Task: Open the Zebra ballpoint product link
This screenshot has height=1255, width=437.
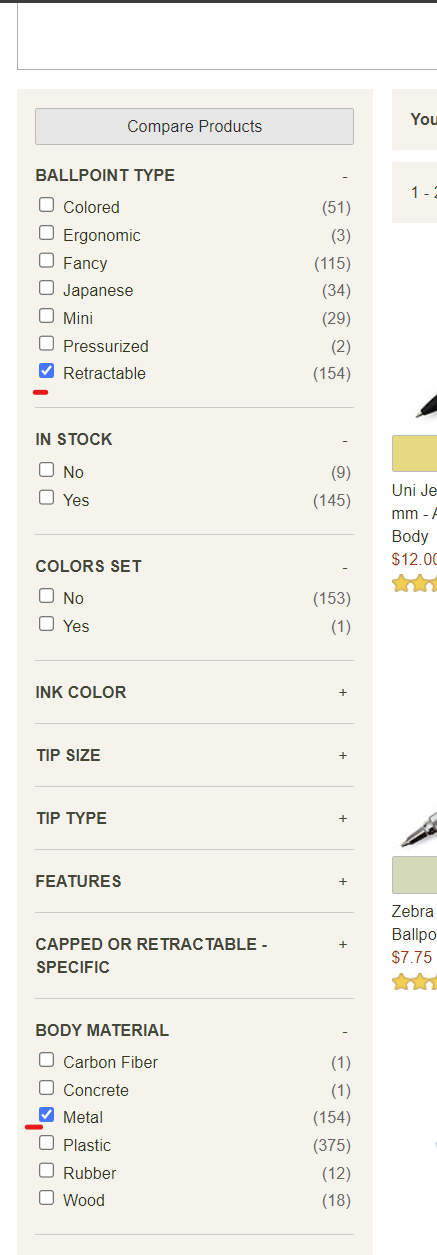Action: [413, 923]
